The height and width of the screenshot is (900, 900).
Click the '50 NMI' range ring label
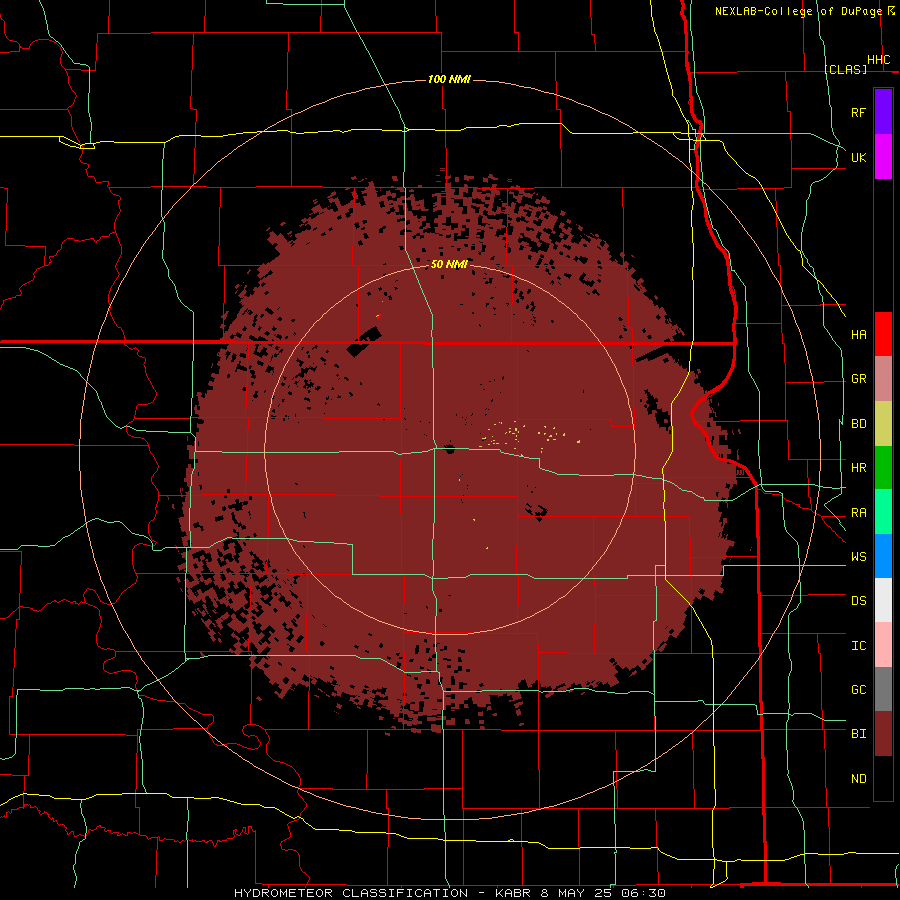[x=449, y=264]
